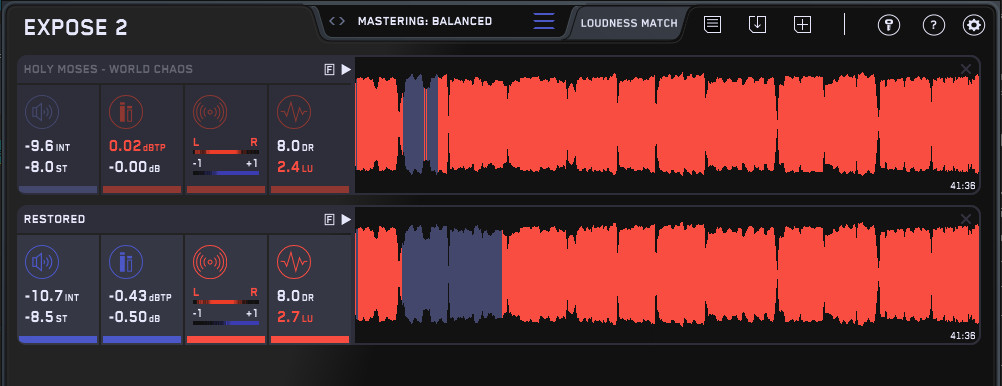The image size is (1002, 386).
Task: Open the notes list icon in toolbar
Action: (x=713, y=25)
